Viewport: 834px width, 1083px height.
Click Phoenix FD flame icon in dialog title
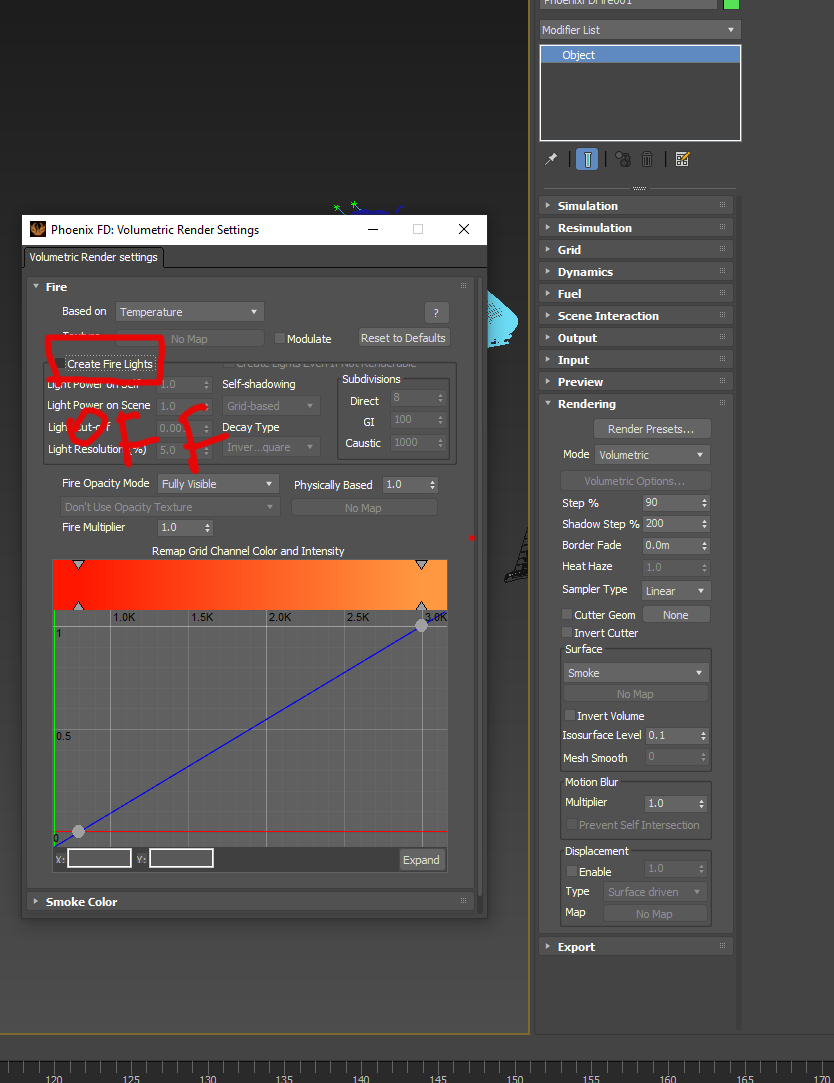[38, 229]
